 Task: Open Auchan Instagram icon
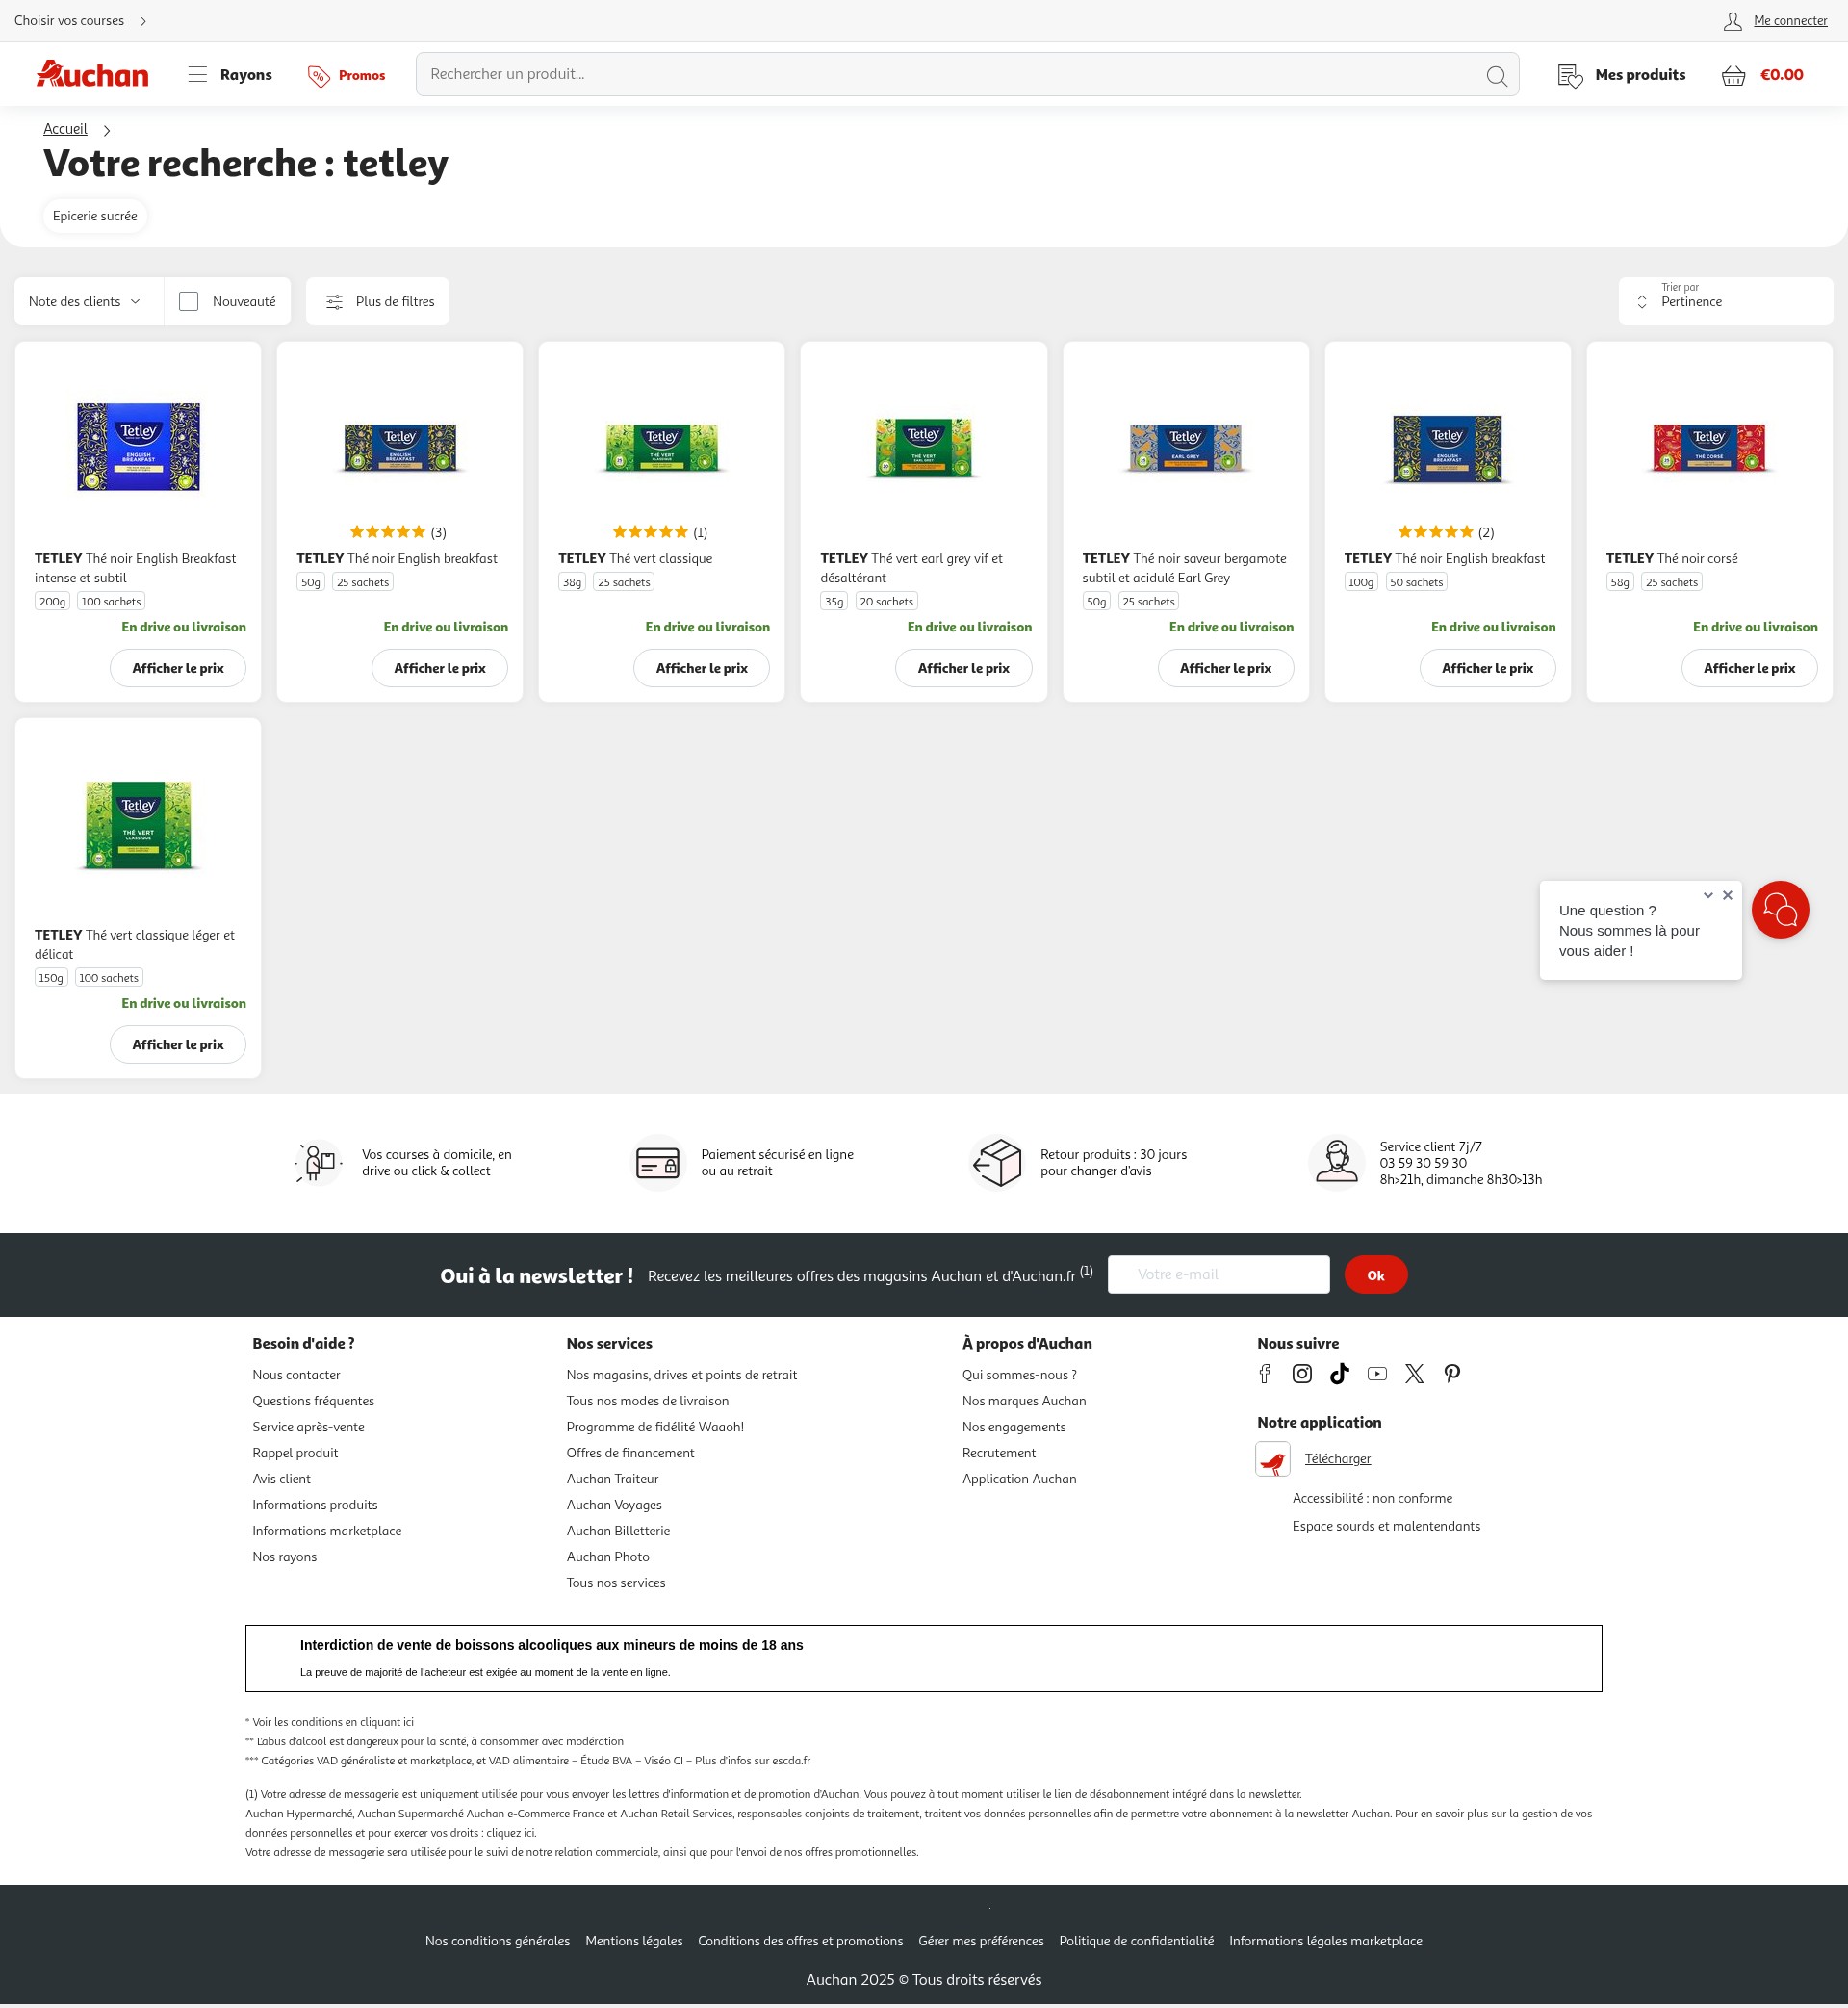[1302, 1373]
